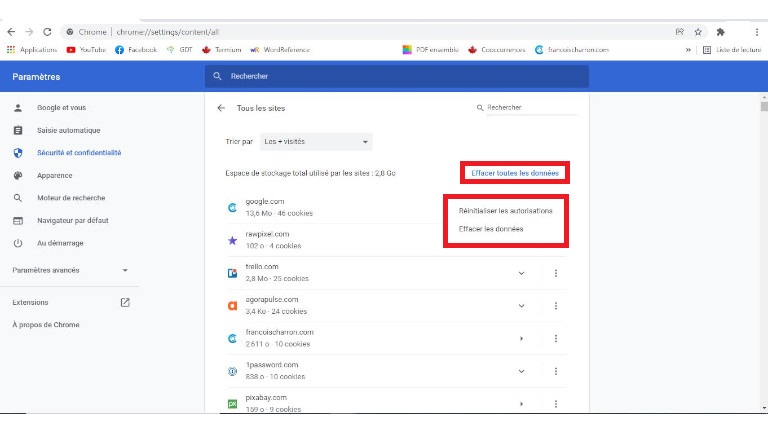Open Moteur de recherche section
The image size is (768, 432).
(x=71, y=198)
